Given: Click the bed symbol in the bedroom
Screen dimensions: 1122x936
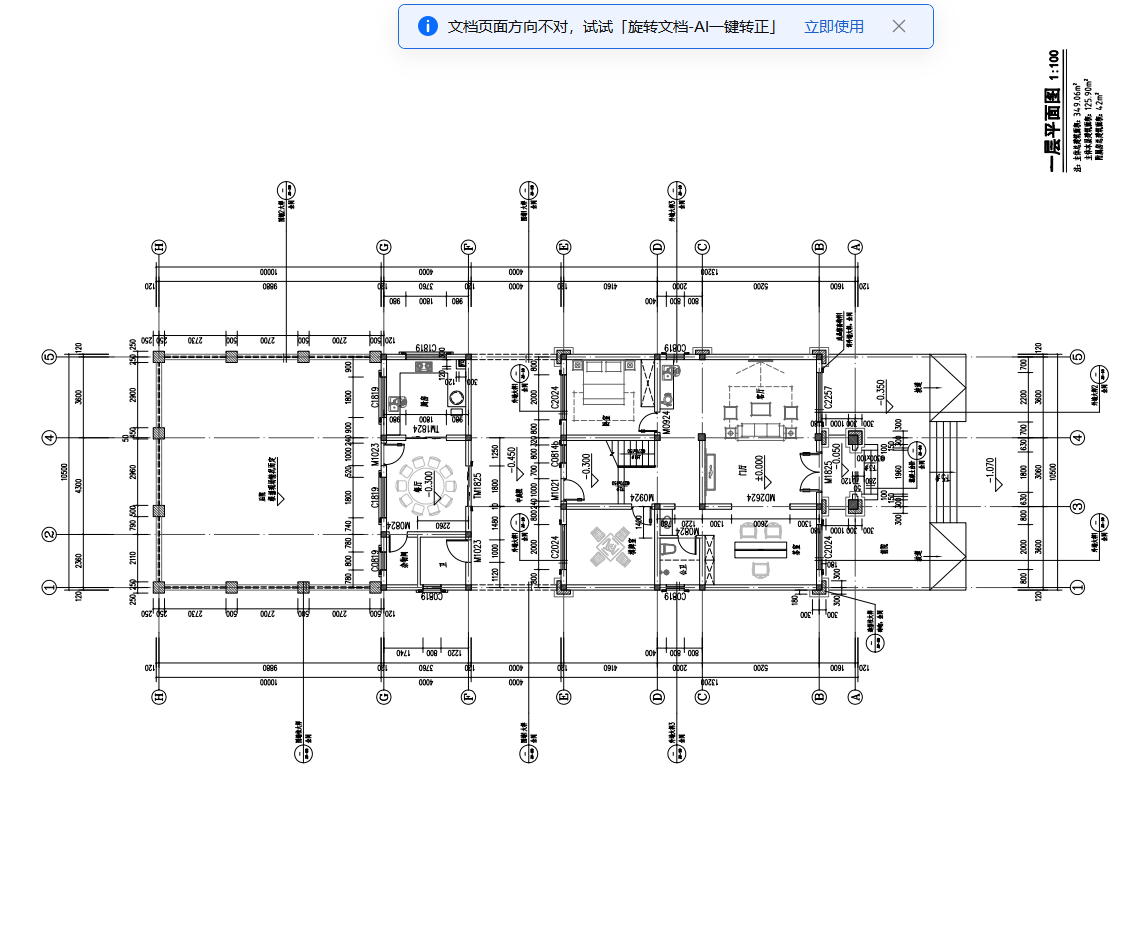Looking at the screenshot, I should click(x=604, y=383).
